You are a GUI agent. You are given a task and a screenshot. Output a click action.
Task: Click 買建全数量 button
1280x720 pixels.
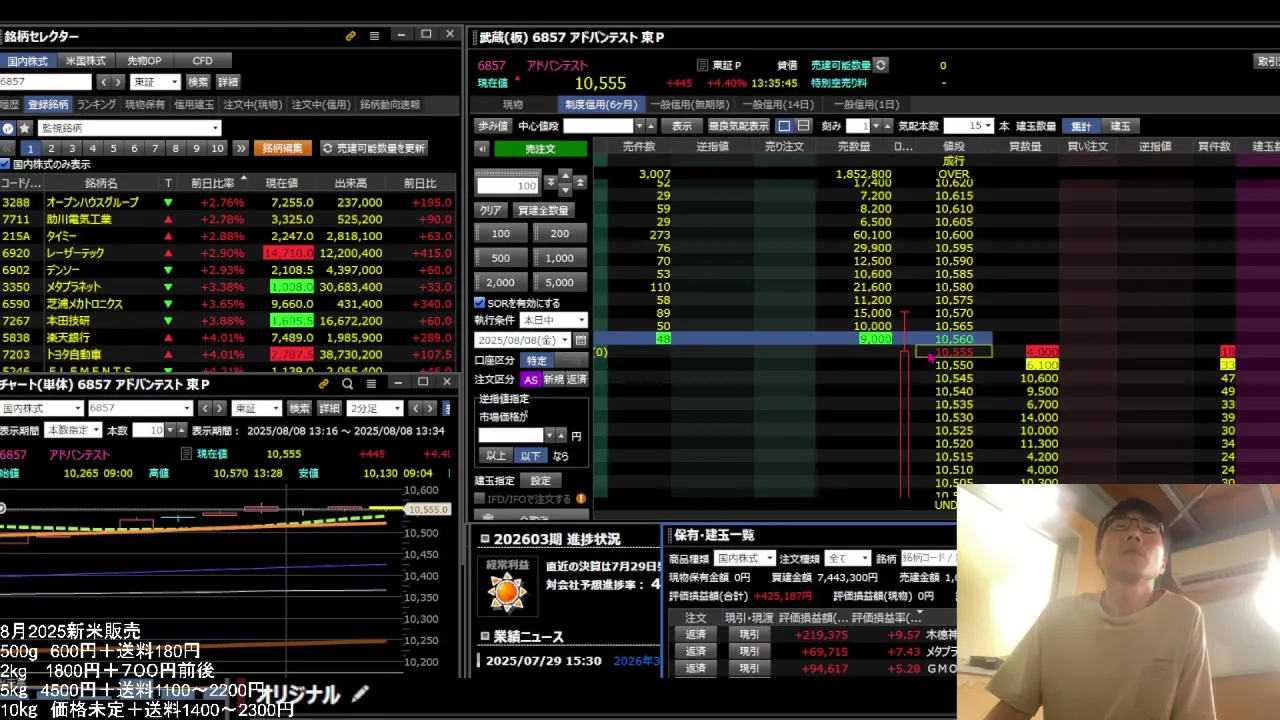(x=543, y=210)
